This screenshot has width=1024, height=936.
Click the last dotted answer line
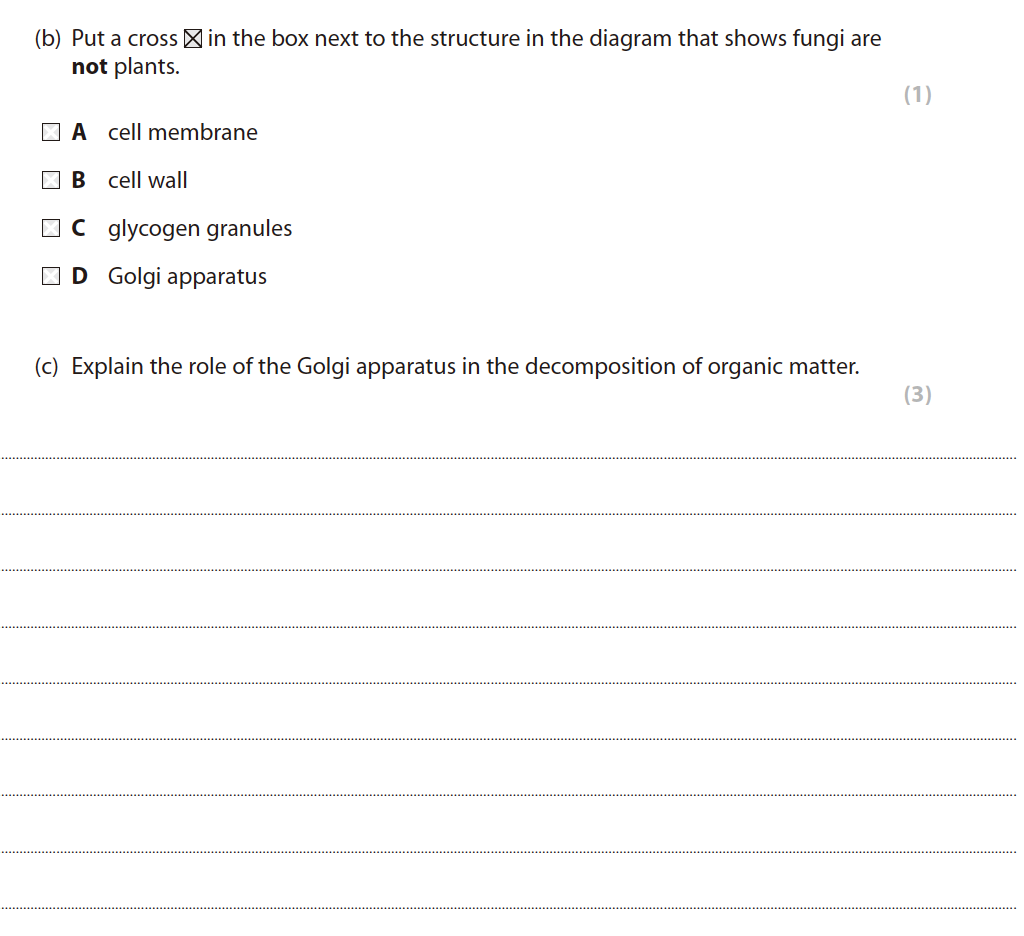click(x=510, y=908)
